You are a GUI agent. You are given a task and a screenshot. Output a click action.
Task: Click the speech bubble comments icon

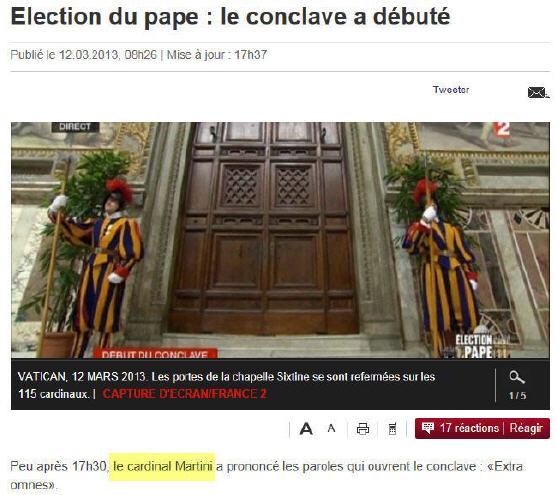point(428,427)
